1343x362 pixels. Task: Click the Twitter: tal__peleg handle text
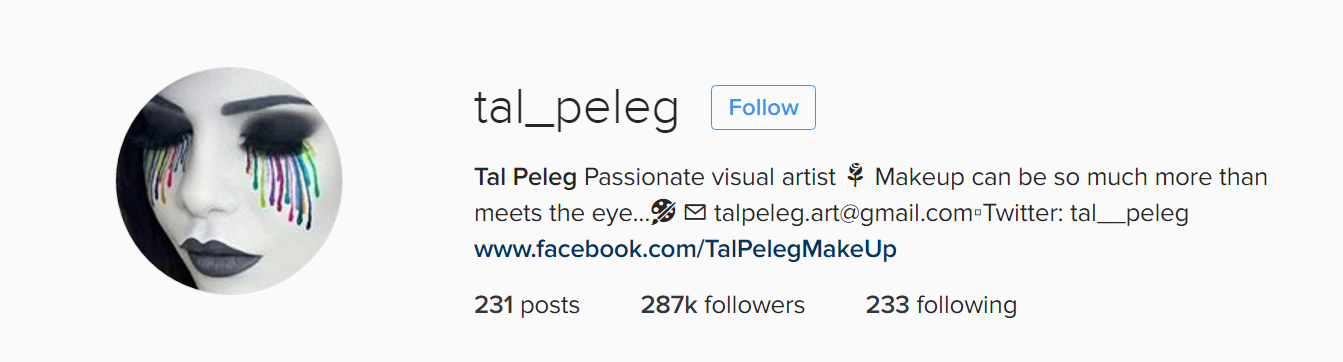click(1086, 214)
